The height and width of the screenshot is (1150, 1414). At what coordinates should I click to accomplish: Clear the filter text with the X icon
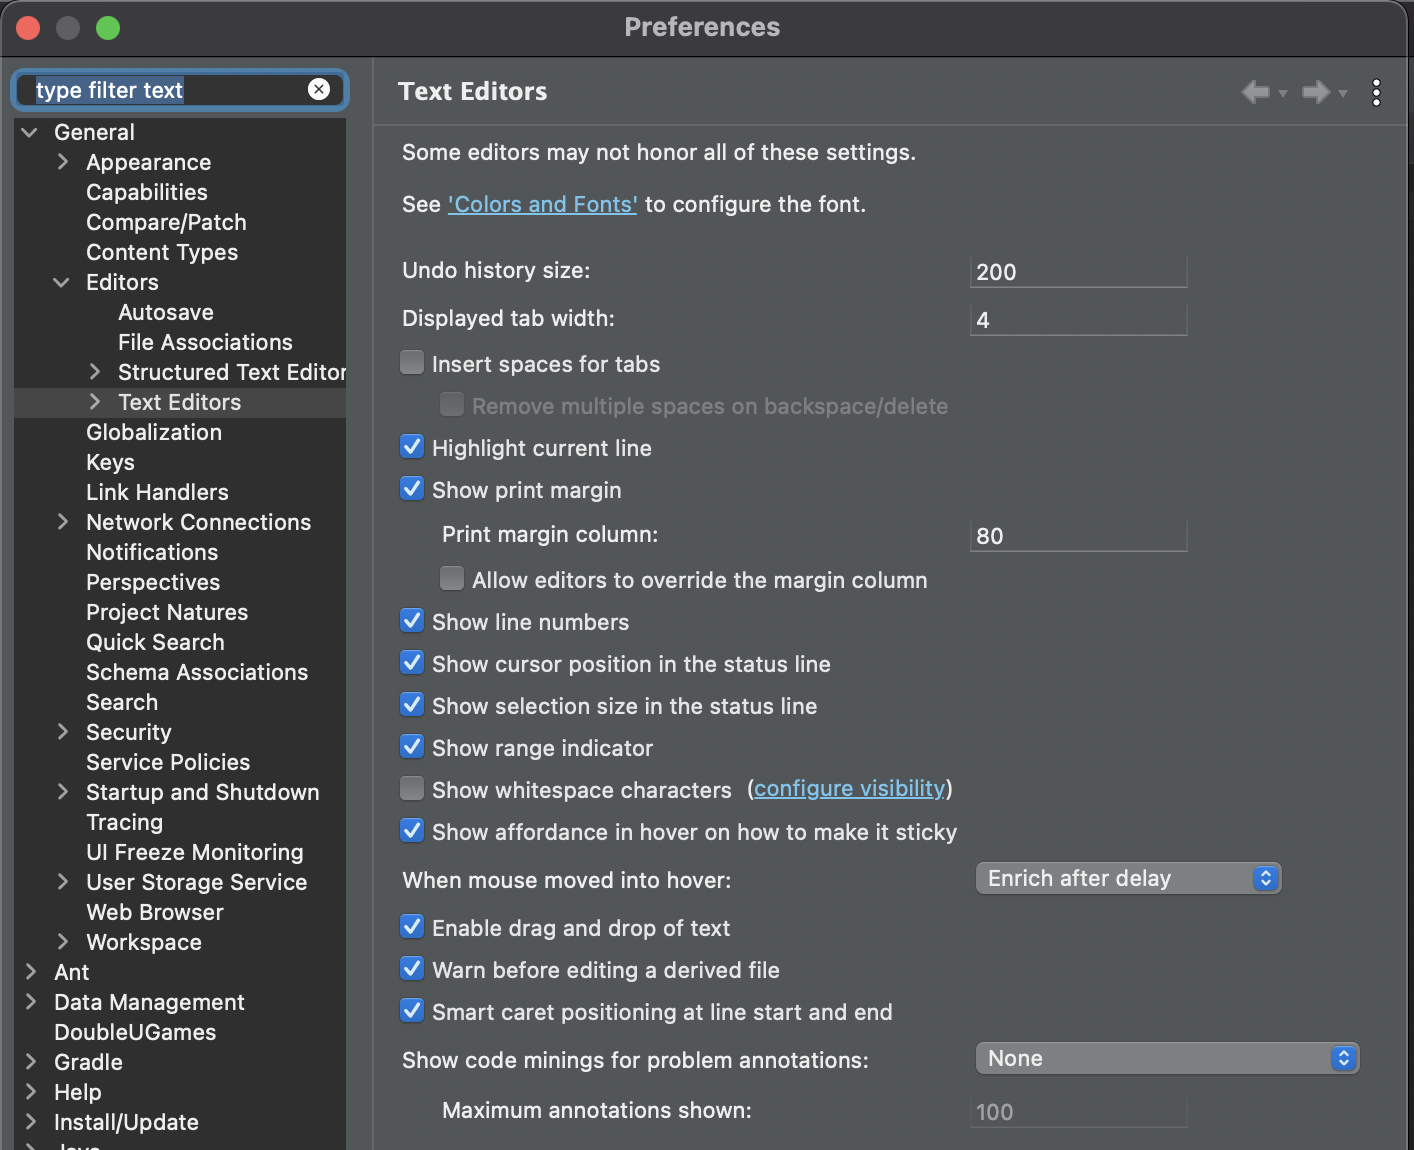319,89
